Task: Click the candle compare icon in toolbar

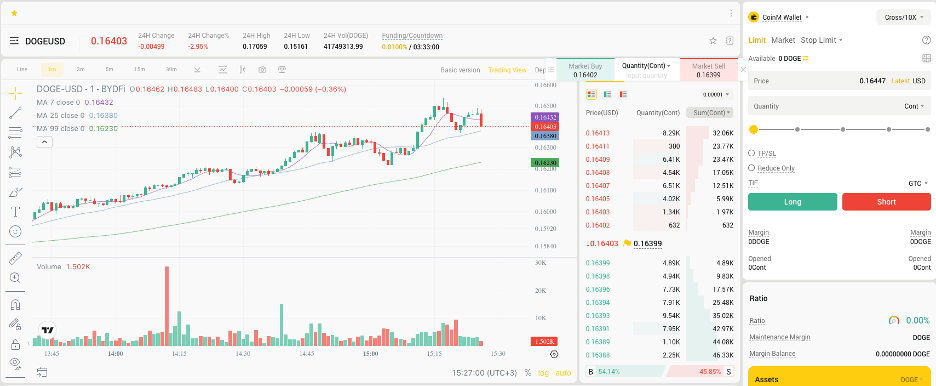Action: pyautogui.click(x=242, y=70)
